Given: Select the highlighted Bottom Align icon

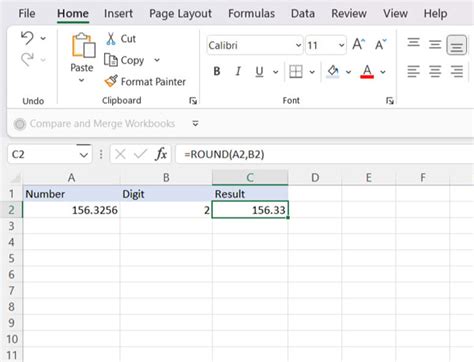Looking at the screenshot, I should pos(457,45).
